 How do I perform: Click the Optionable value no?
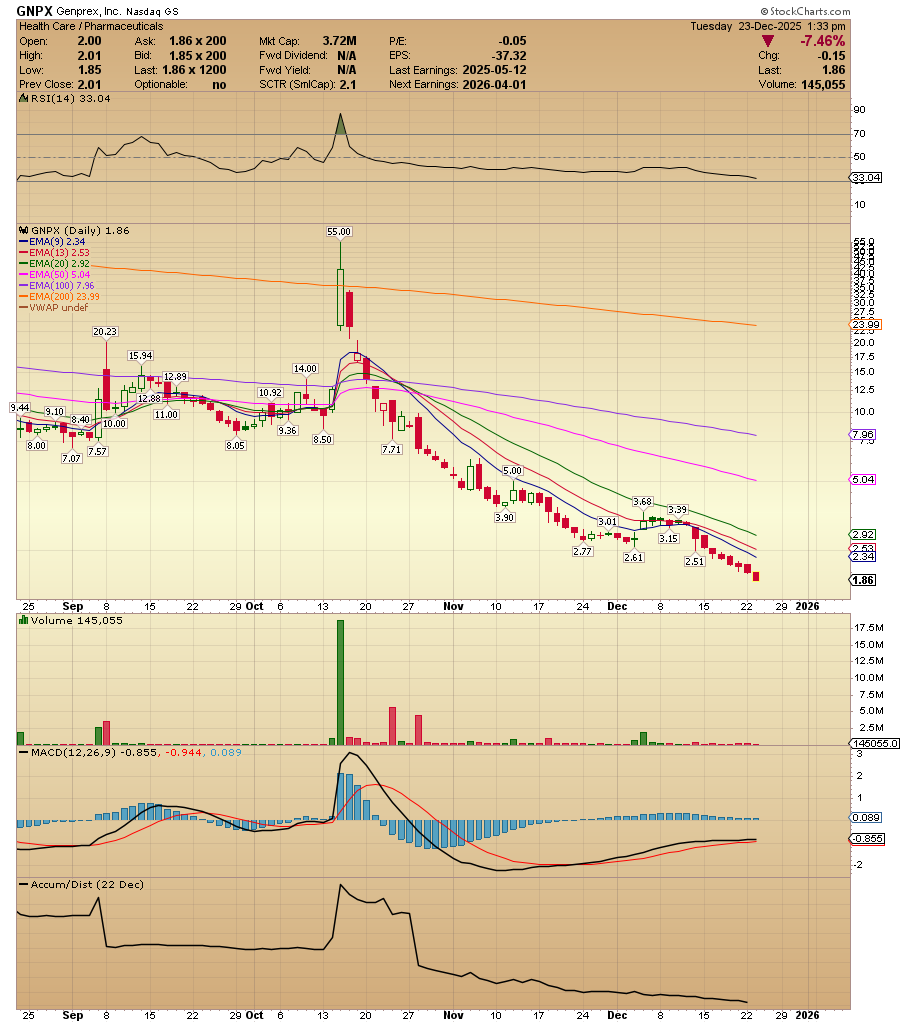coord(219,85)
